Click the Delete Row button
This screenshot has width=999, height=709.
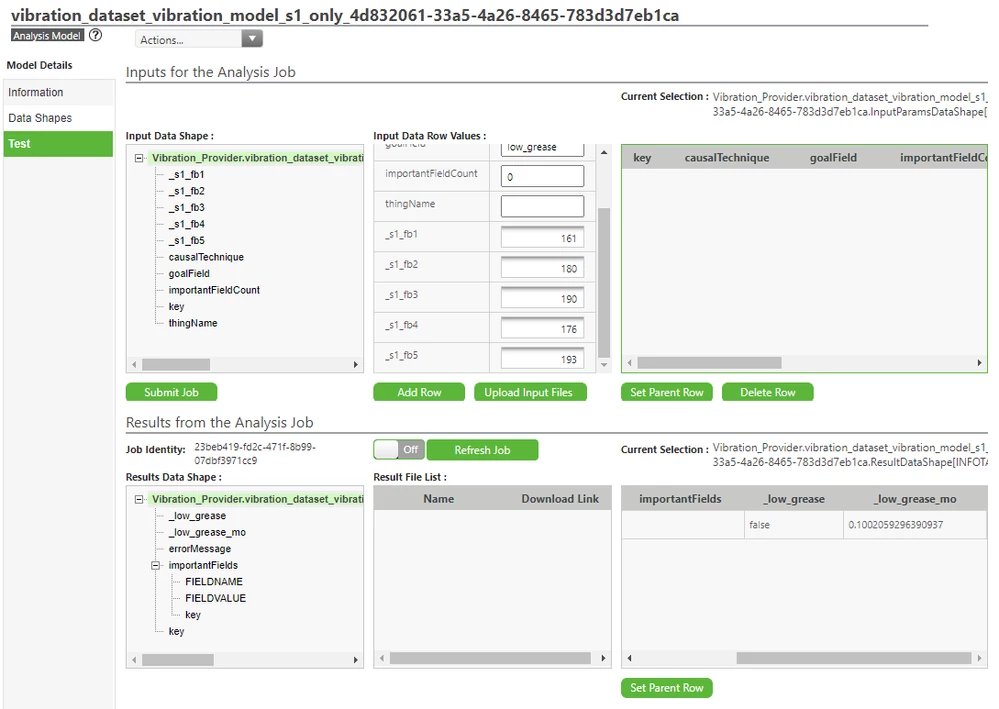pos(767,392)
